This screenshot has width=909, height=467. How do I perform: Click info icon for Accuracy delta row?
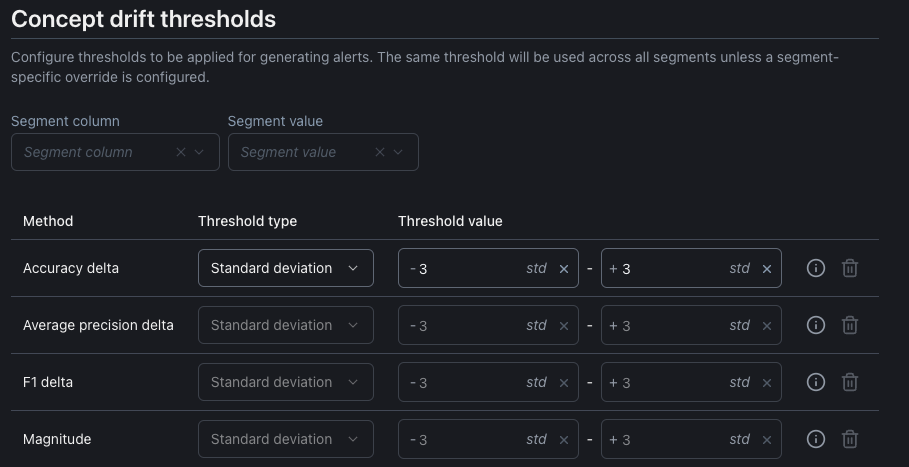[816, 268]
